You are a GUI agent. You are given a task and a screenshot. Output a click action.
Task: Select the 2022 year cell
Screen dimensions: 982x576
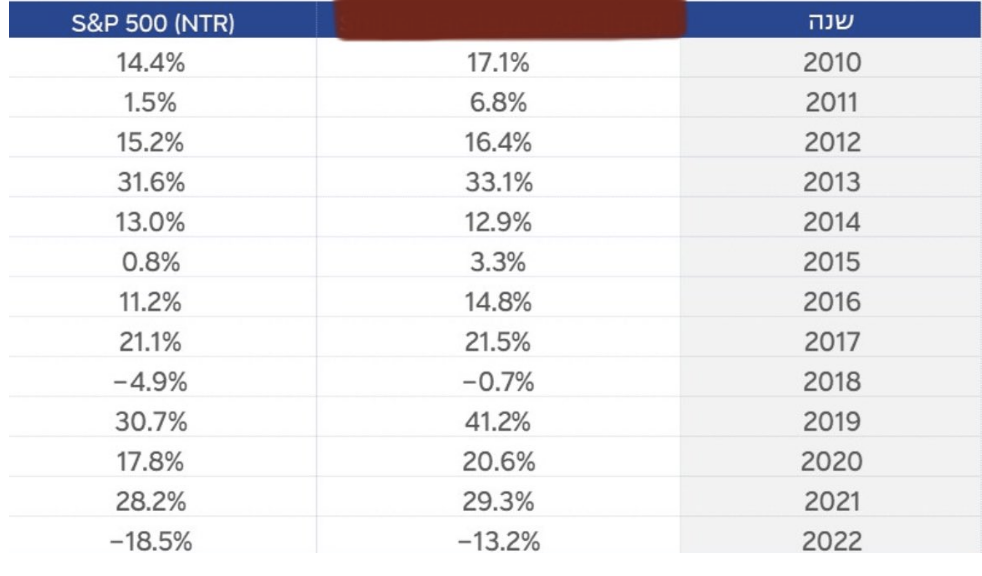click(x=832, y=541)
